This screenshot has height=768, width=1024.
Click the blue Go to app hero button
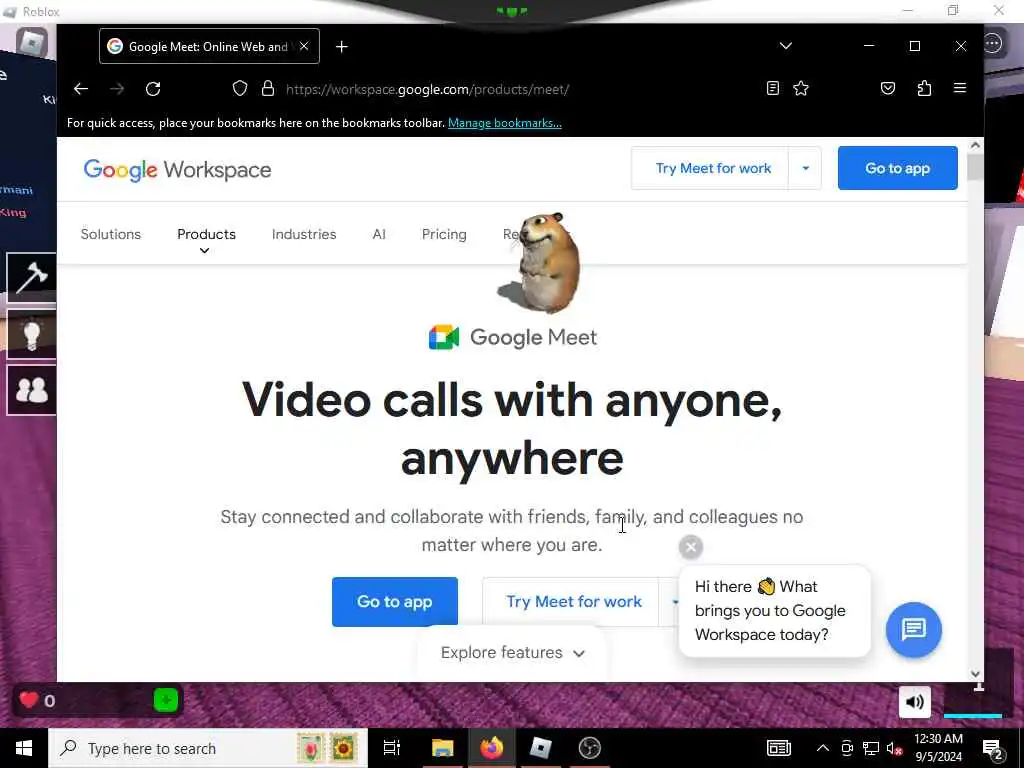(x=394, y=601)
